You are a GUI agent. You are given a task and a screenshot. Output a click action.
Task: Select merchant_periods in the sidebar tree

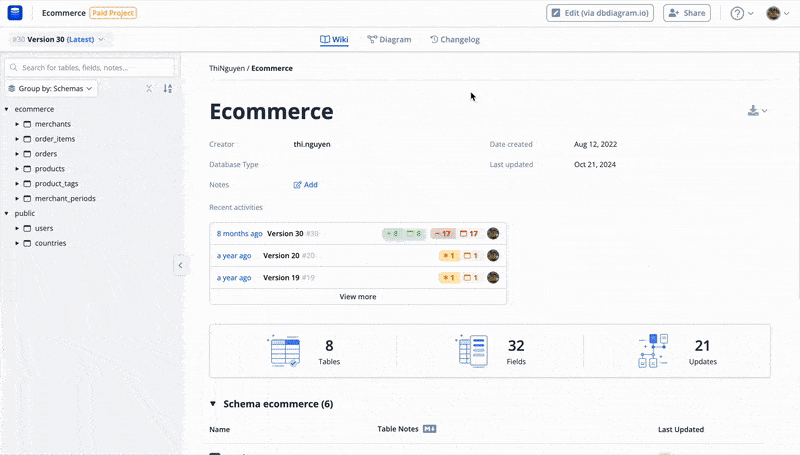tap(65, 198)
